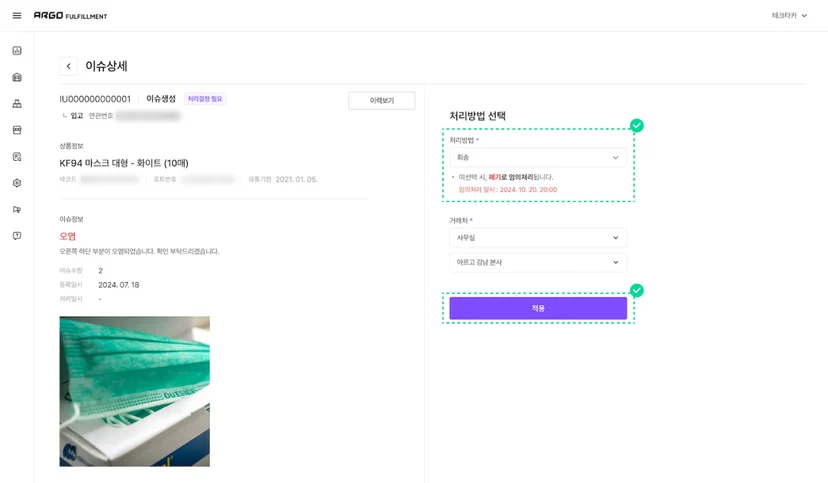Click the product name KF94 마스크 대형 - 화이트 (10매)

tap(124, 163)
